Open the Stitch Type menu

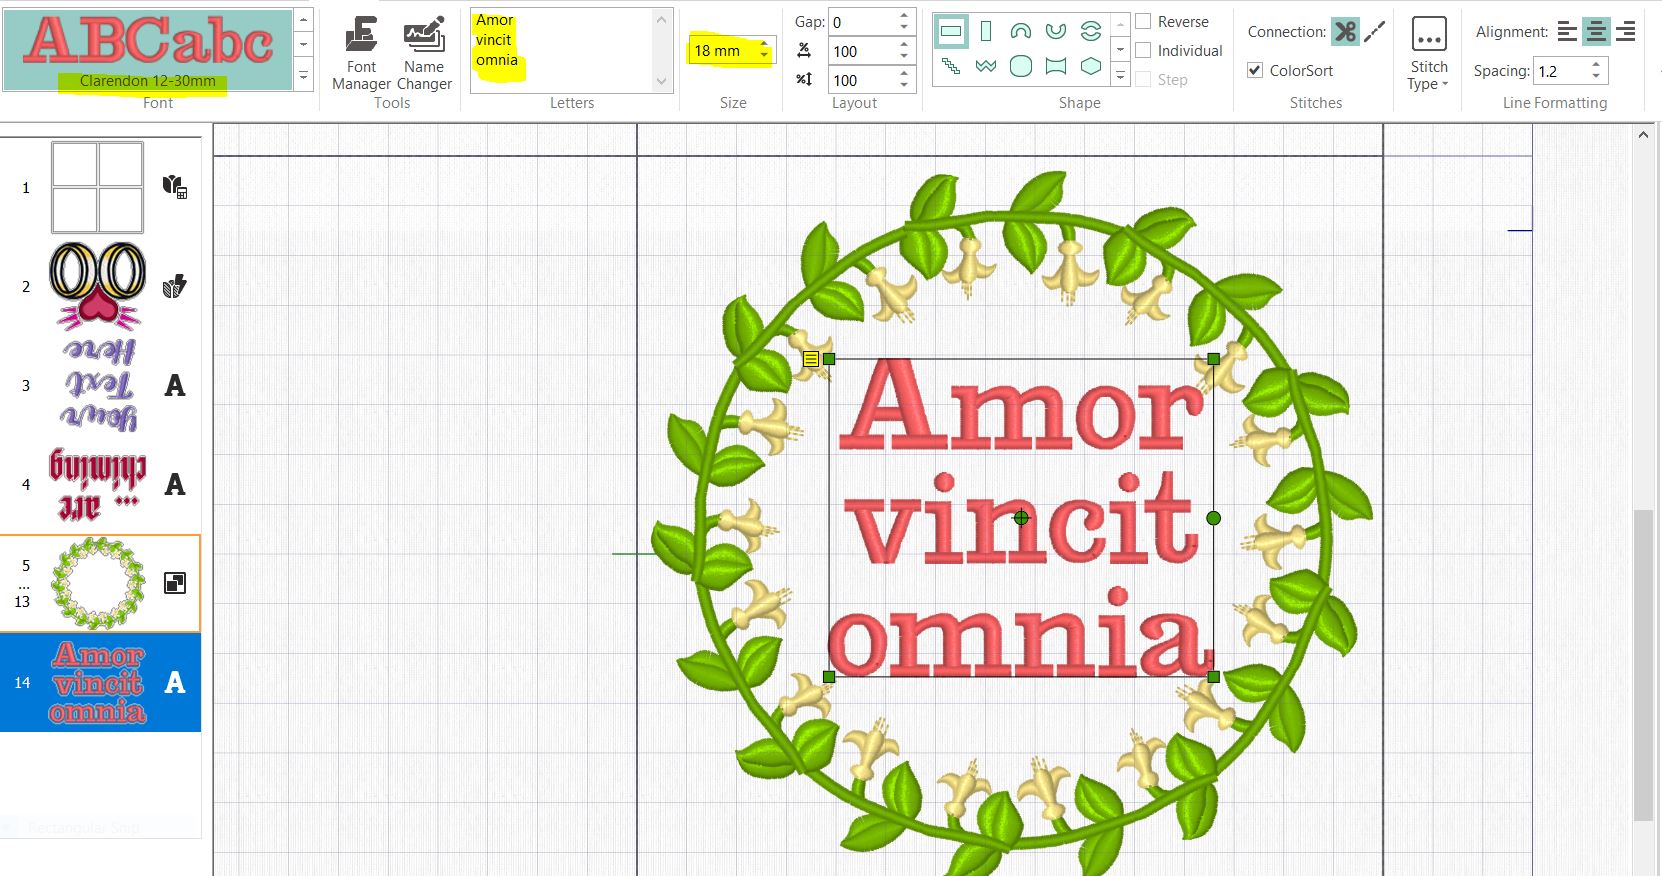click(x=1428, y=55)
